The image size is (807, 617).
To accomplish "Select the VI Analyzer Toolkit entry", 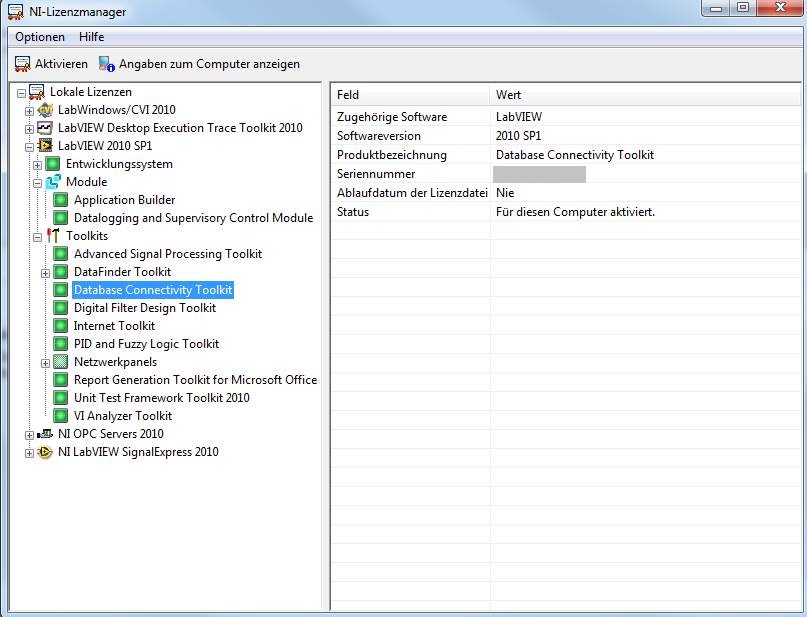I will click(123, 416).
